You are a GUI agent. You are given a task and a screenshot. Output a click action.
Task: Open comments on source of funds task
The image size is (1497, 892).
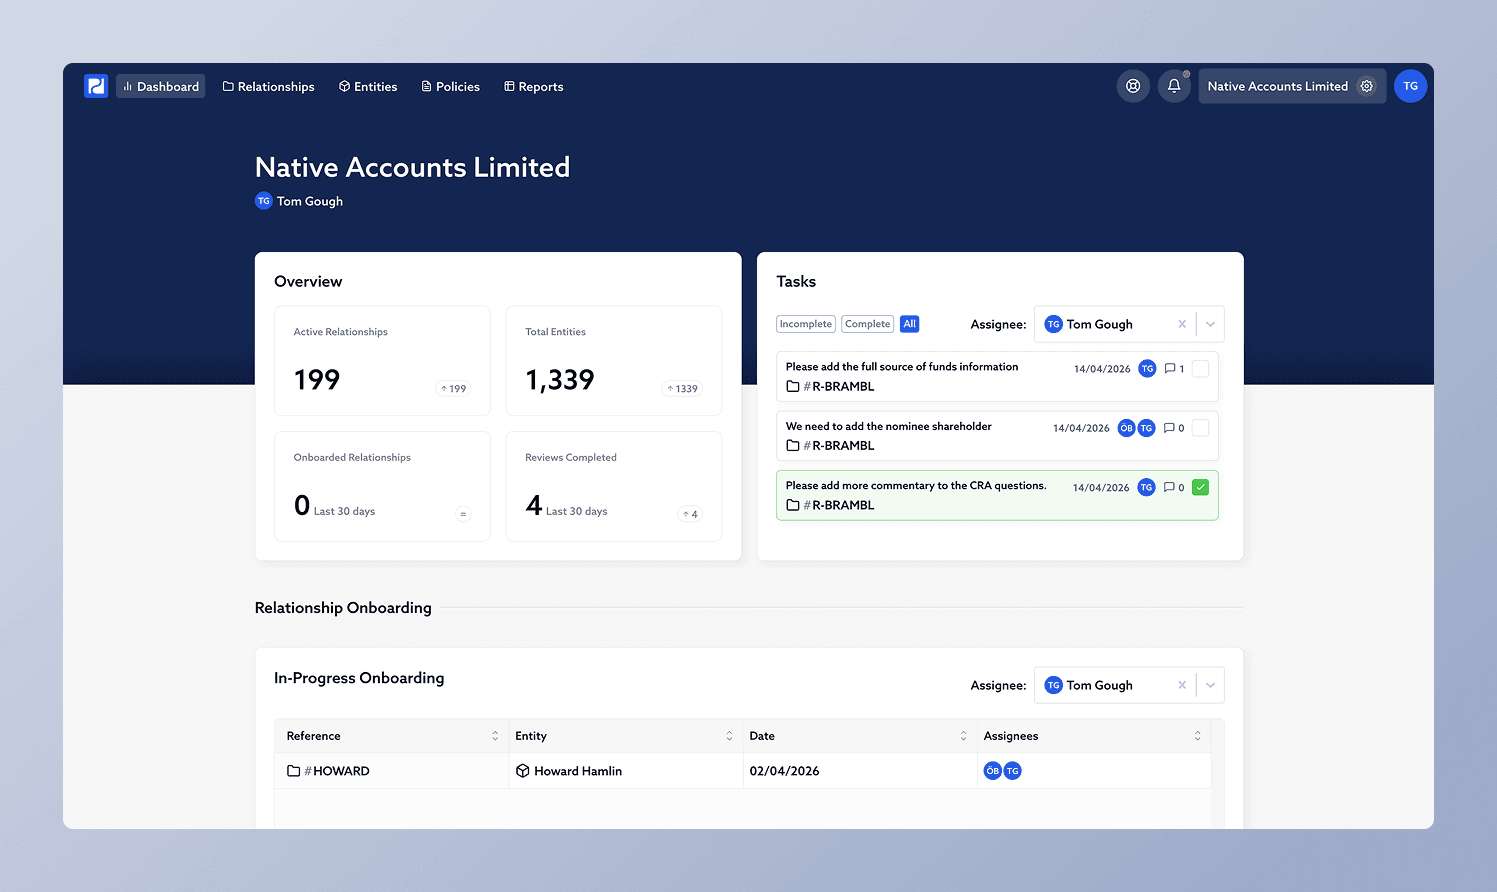pos(1174,369)
